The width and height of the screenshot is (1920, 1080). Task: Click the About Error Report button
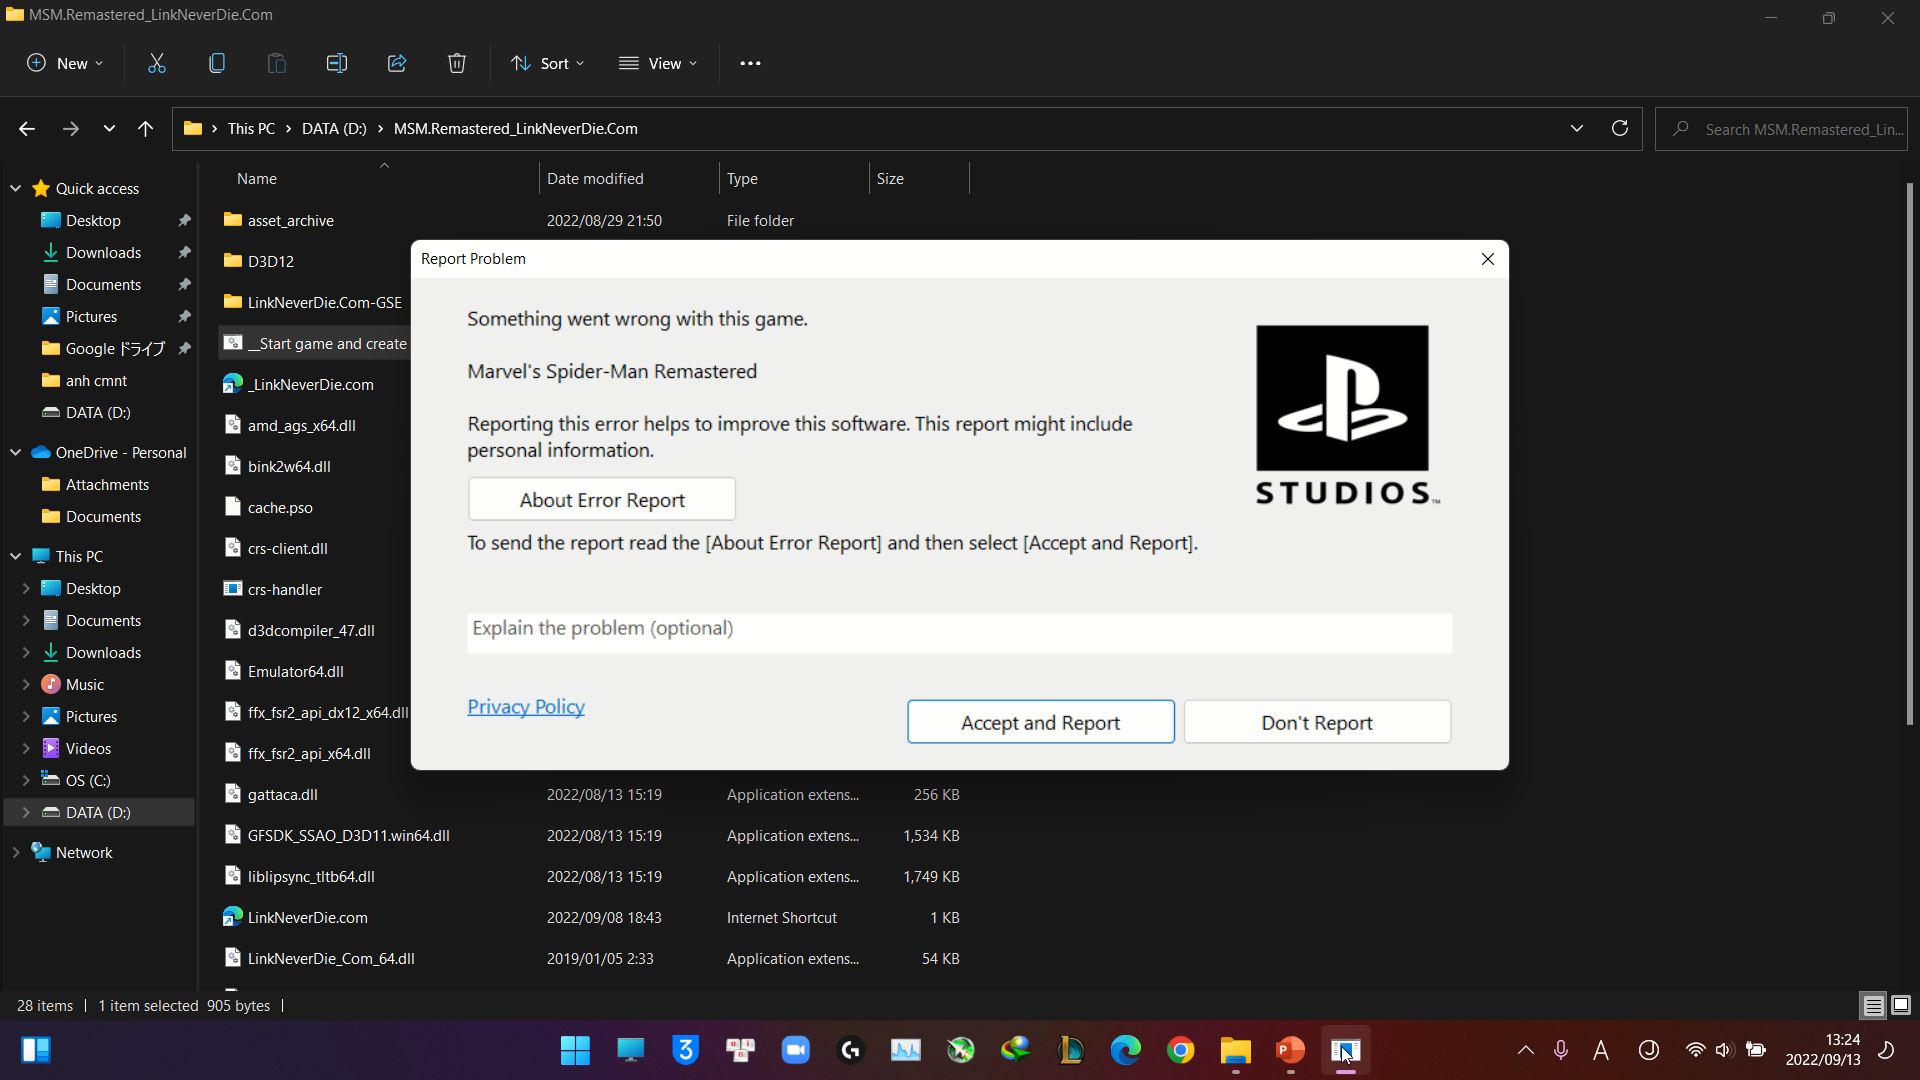[x=602, y=499]
